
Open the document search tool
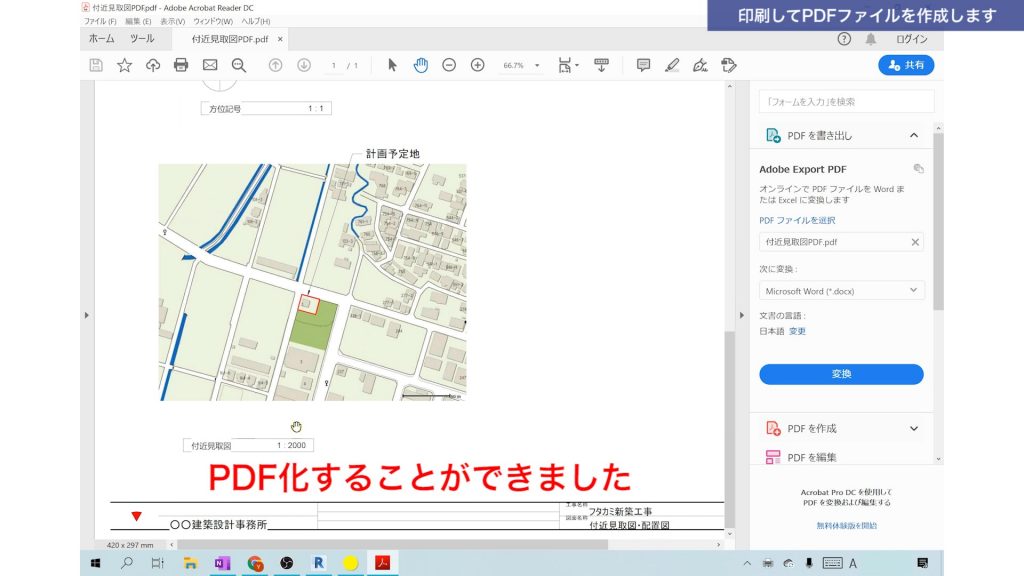click(238, 65)
